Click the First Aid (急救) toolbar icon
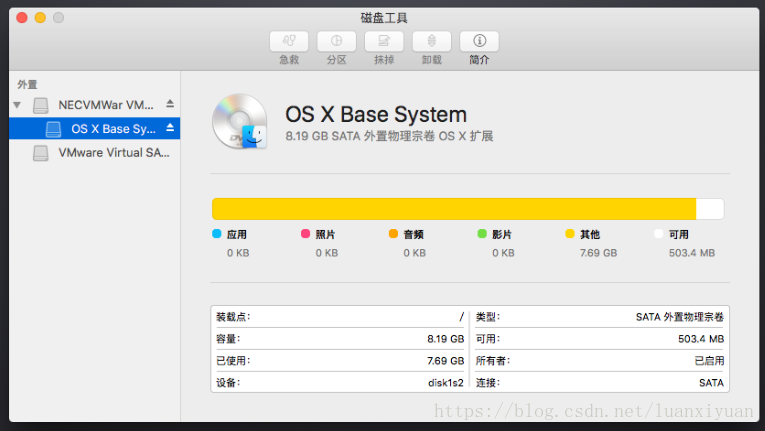Screen dimensions: 765x431 pyautogui.click(x=289, y=41)
